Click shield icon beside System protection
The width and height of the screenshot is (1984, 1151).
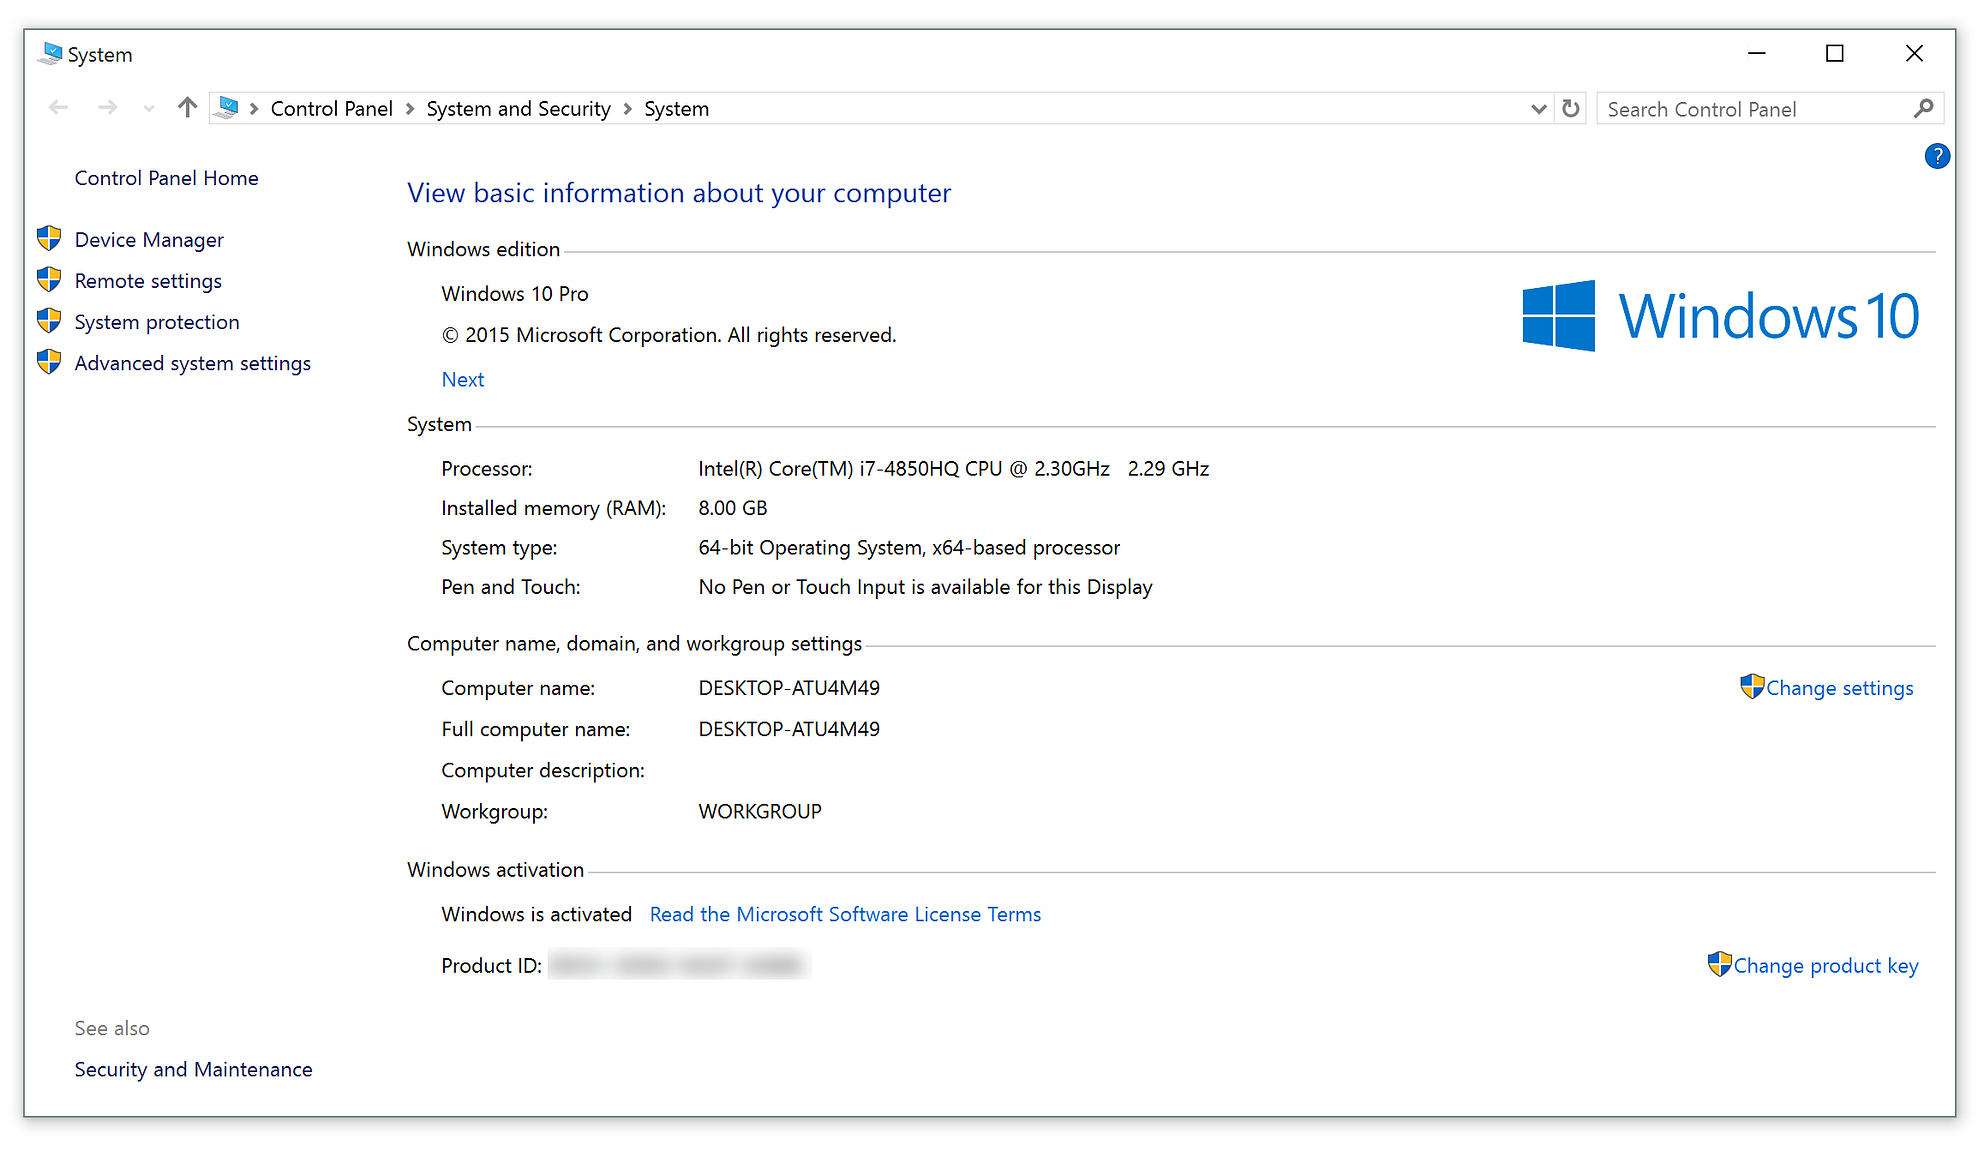49,320
